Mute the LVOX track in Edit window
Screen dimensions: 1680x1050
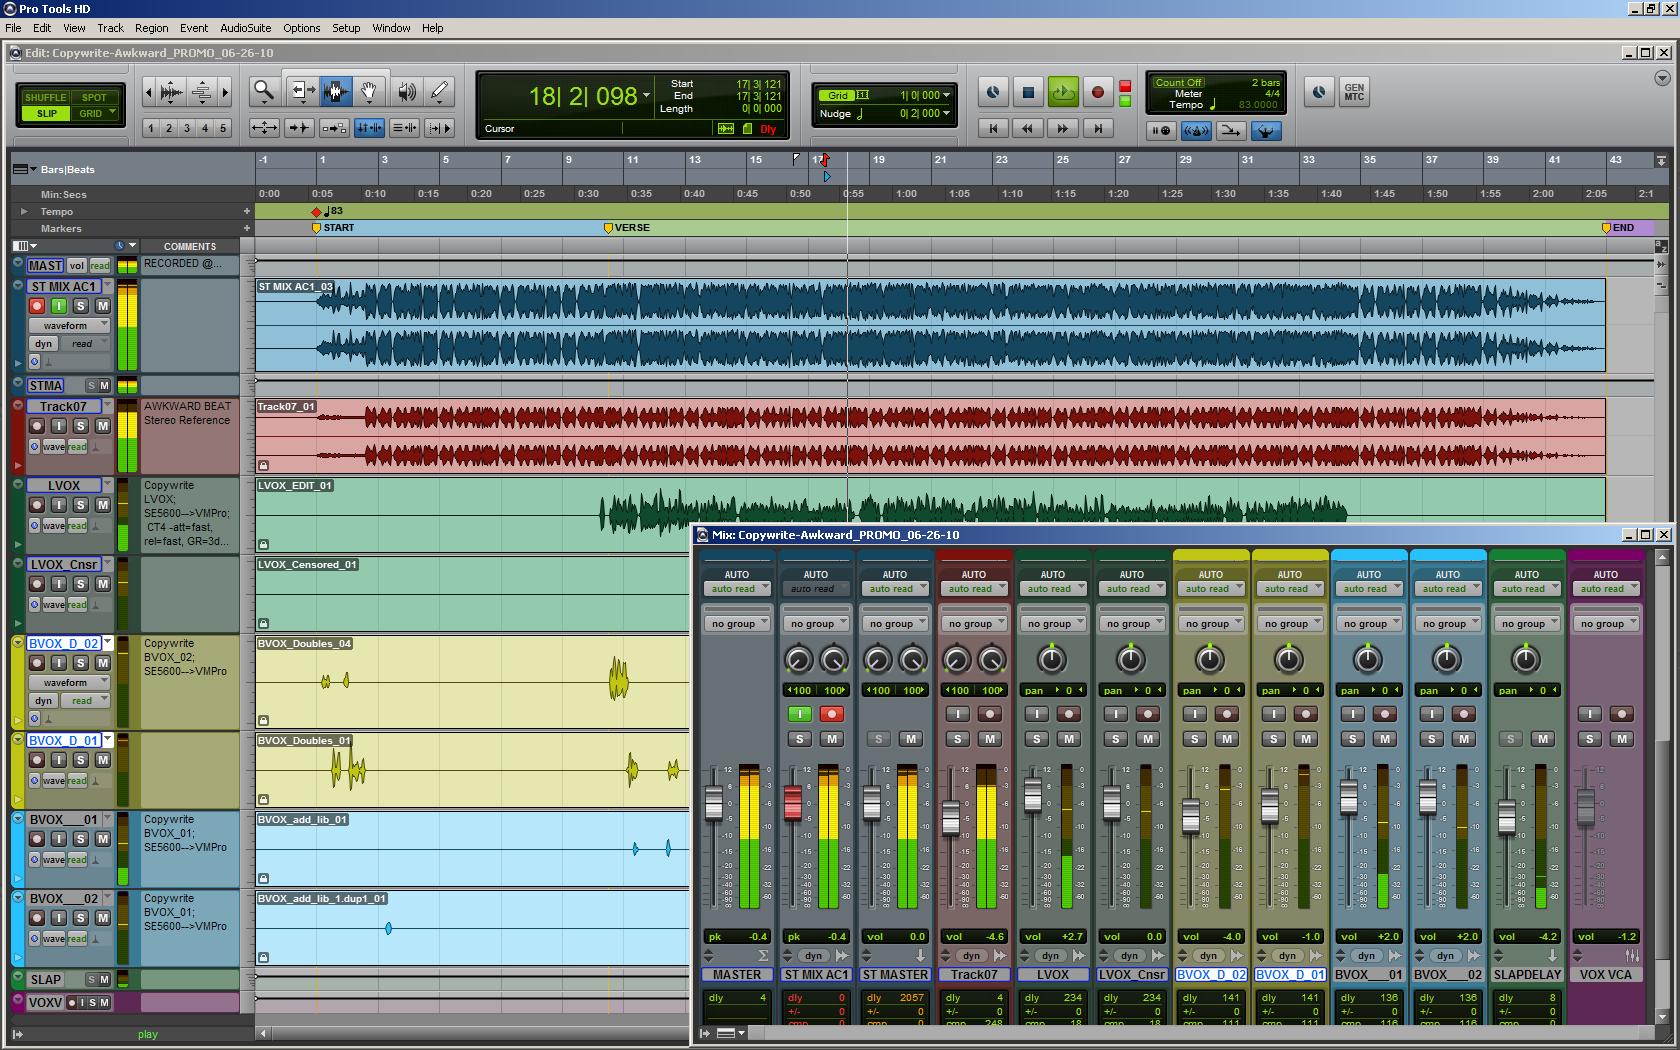(103, 505)
